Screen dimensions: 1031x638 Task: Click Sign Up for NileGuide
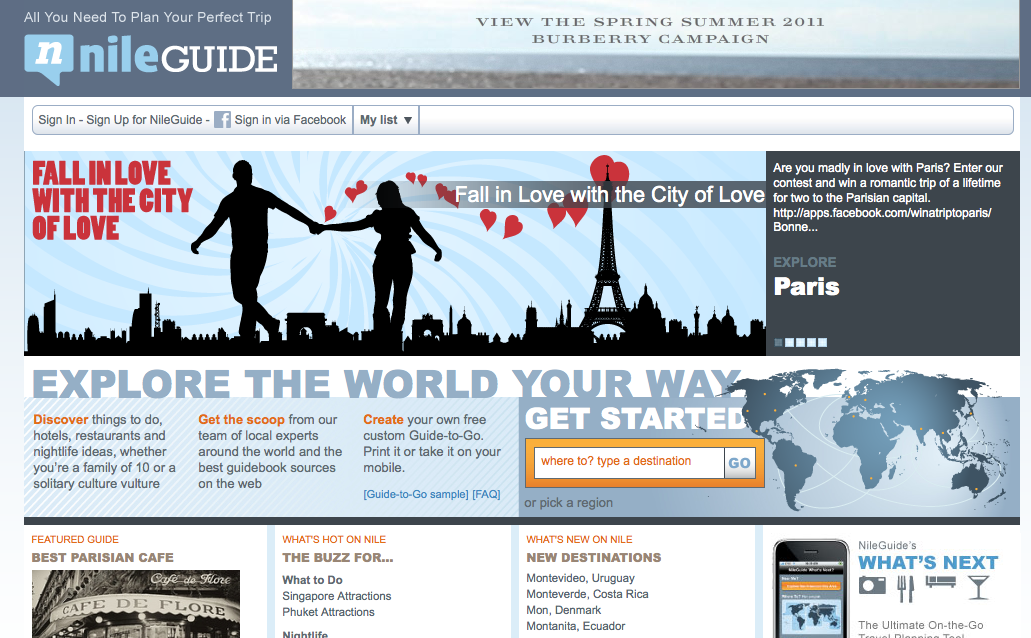(x=144, y=120)
